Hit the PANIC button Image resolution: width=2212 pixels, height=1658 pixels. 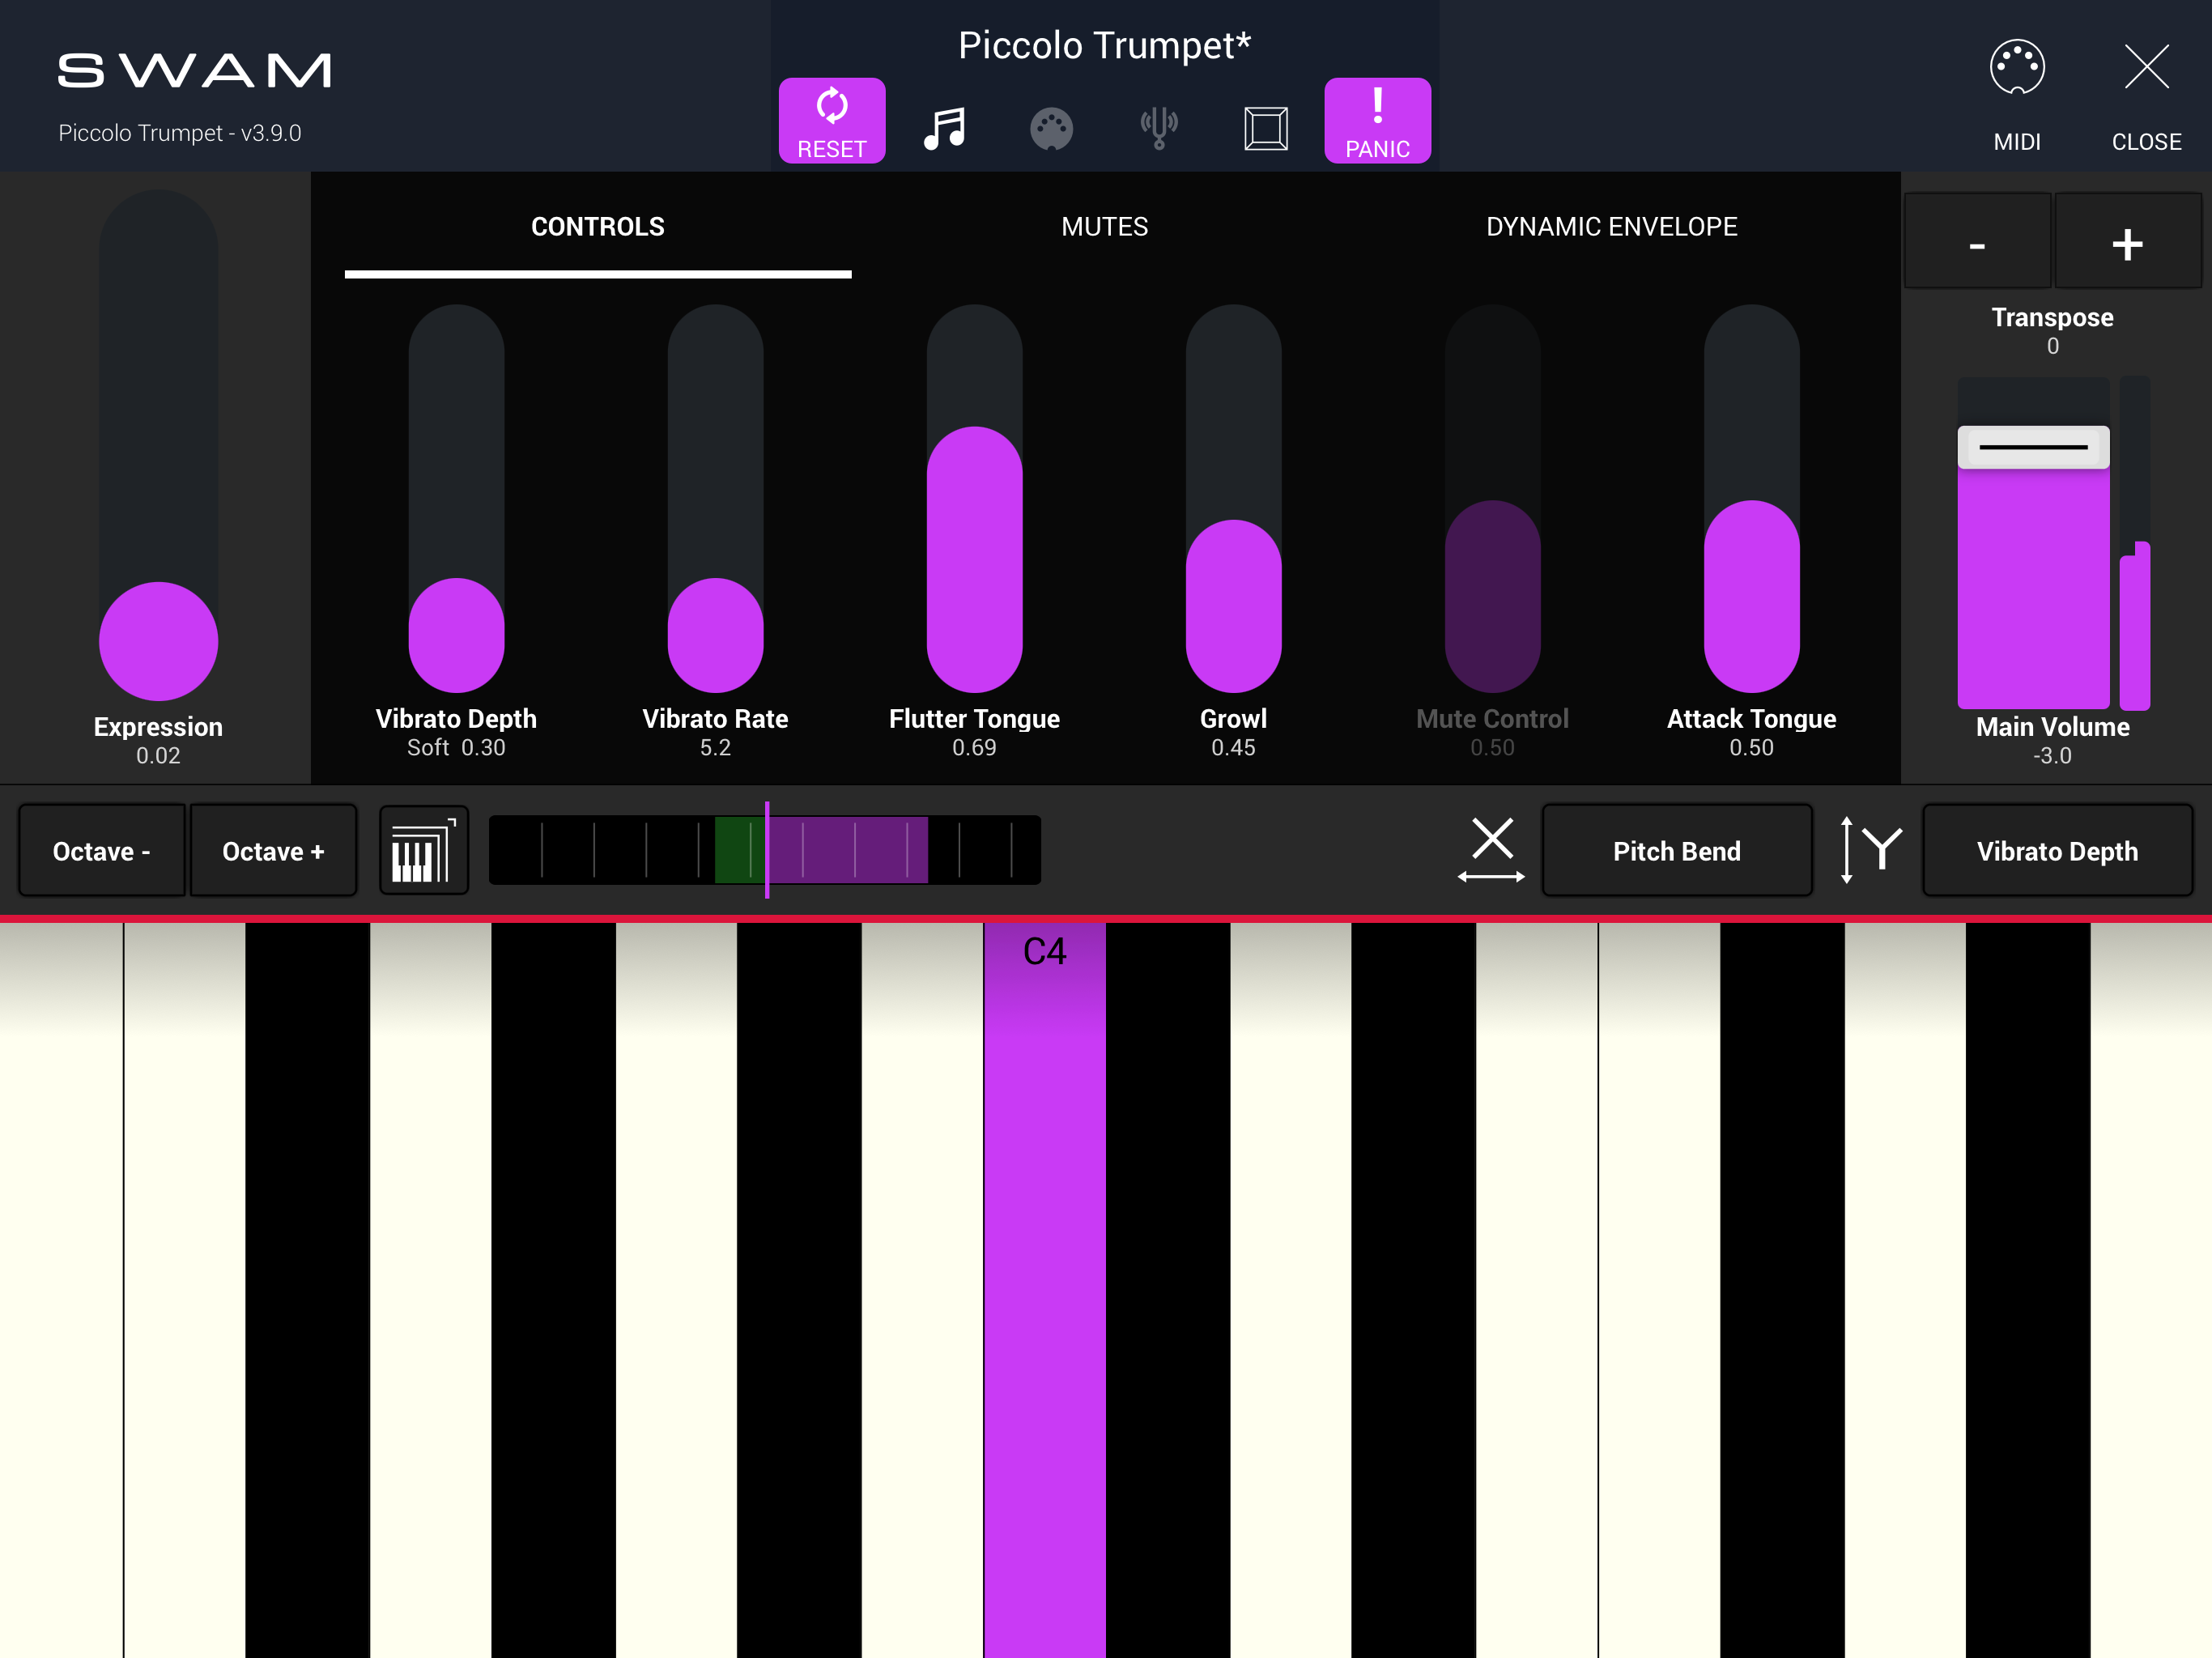point(1378,121)
